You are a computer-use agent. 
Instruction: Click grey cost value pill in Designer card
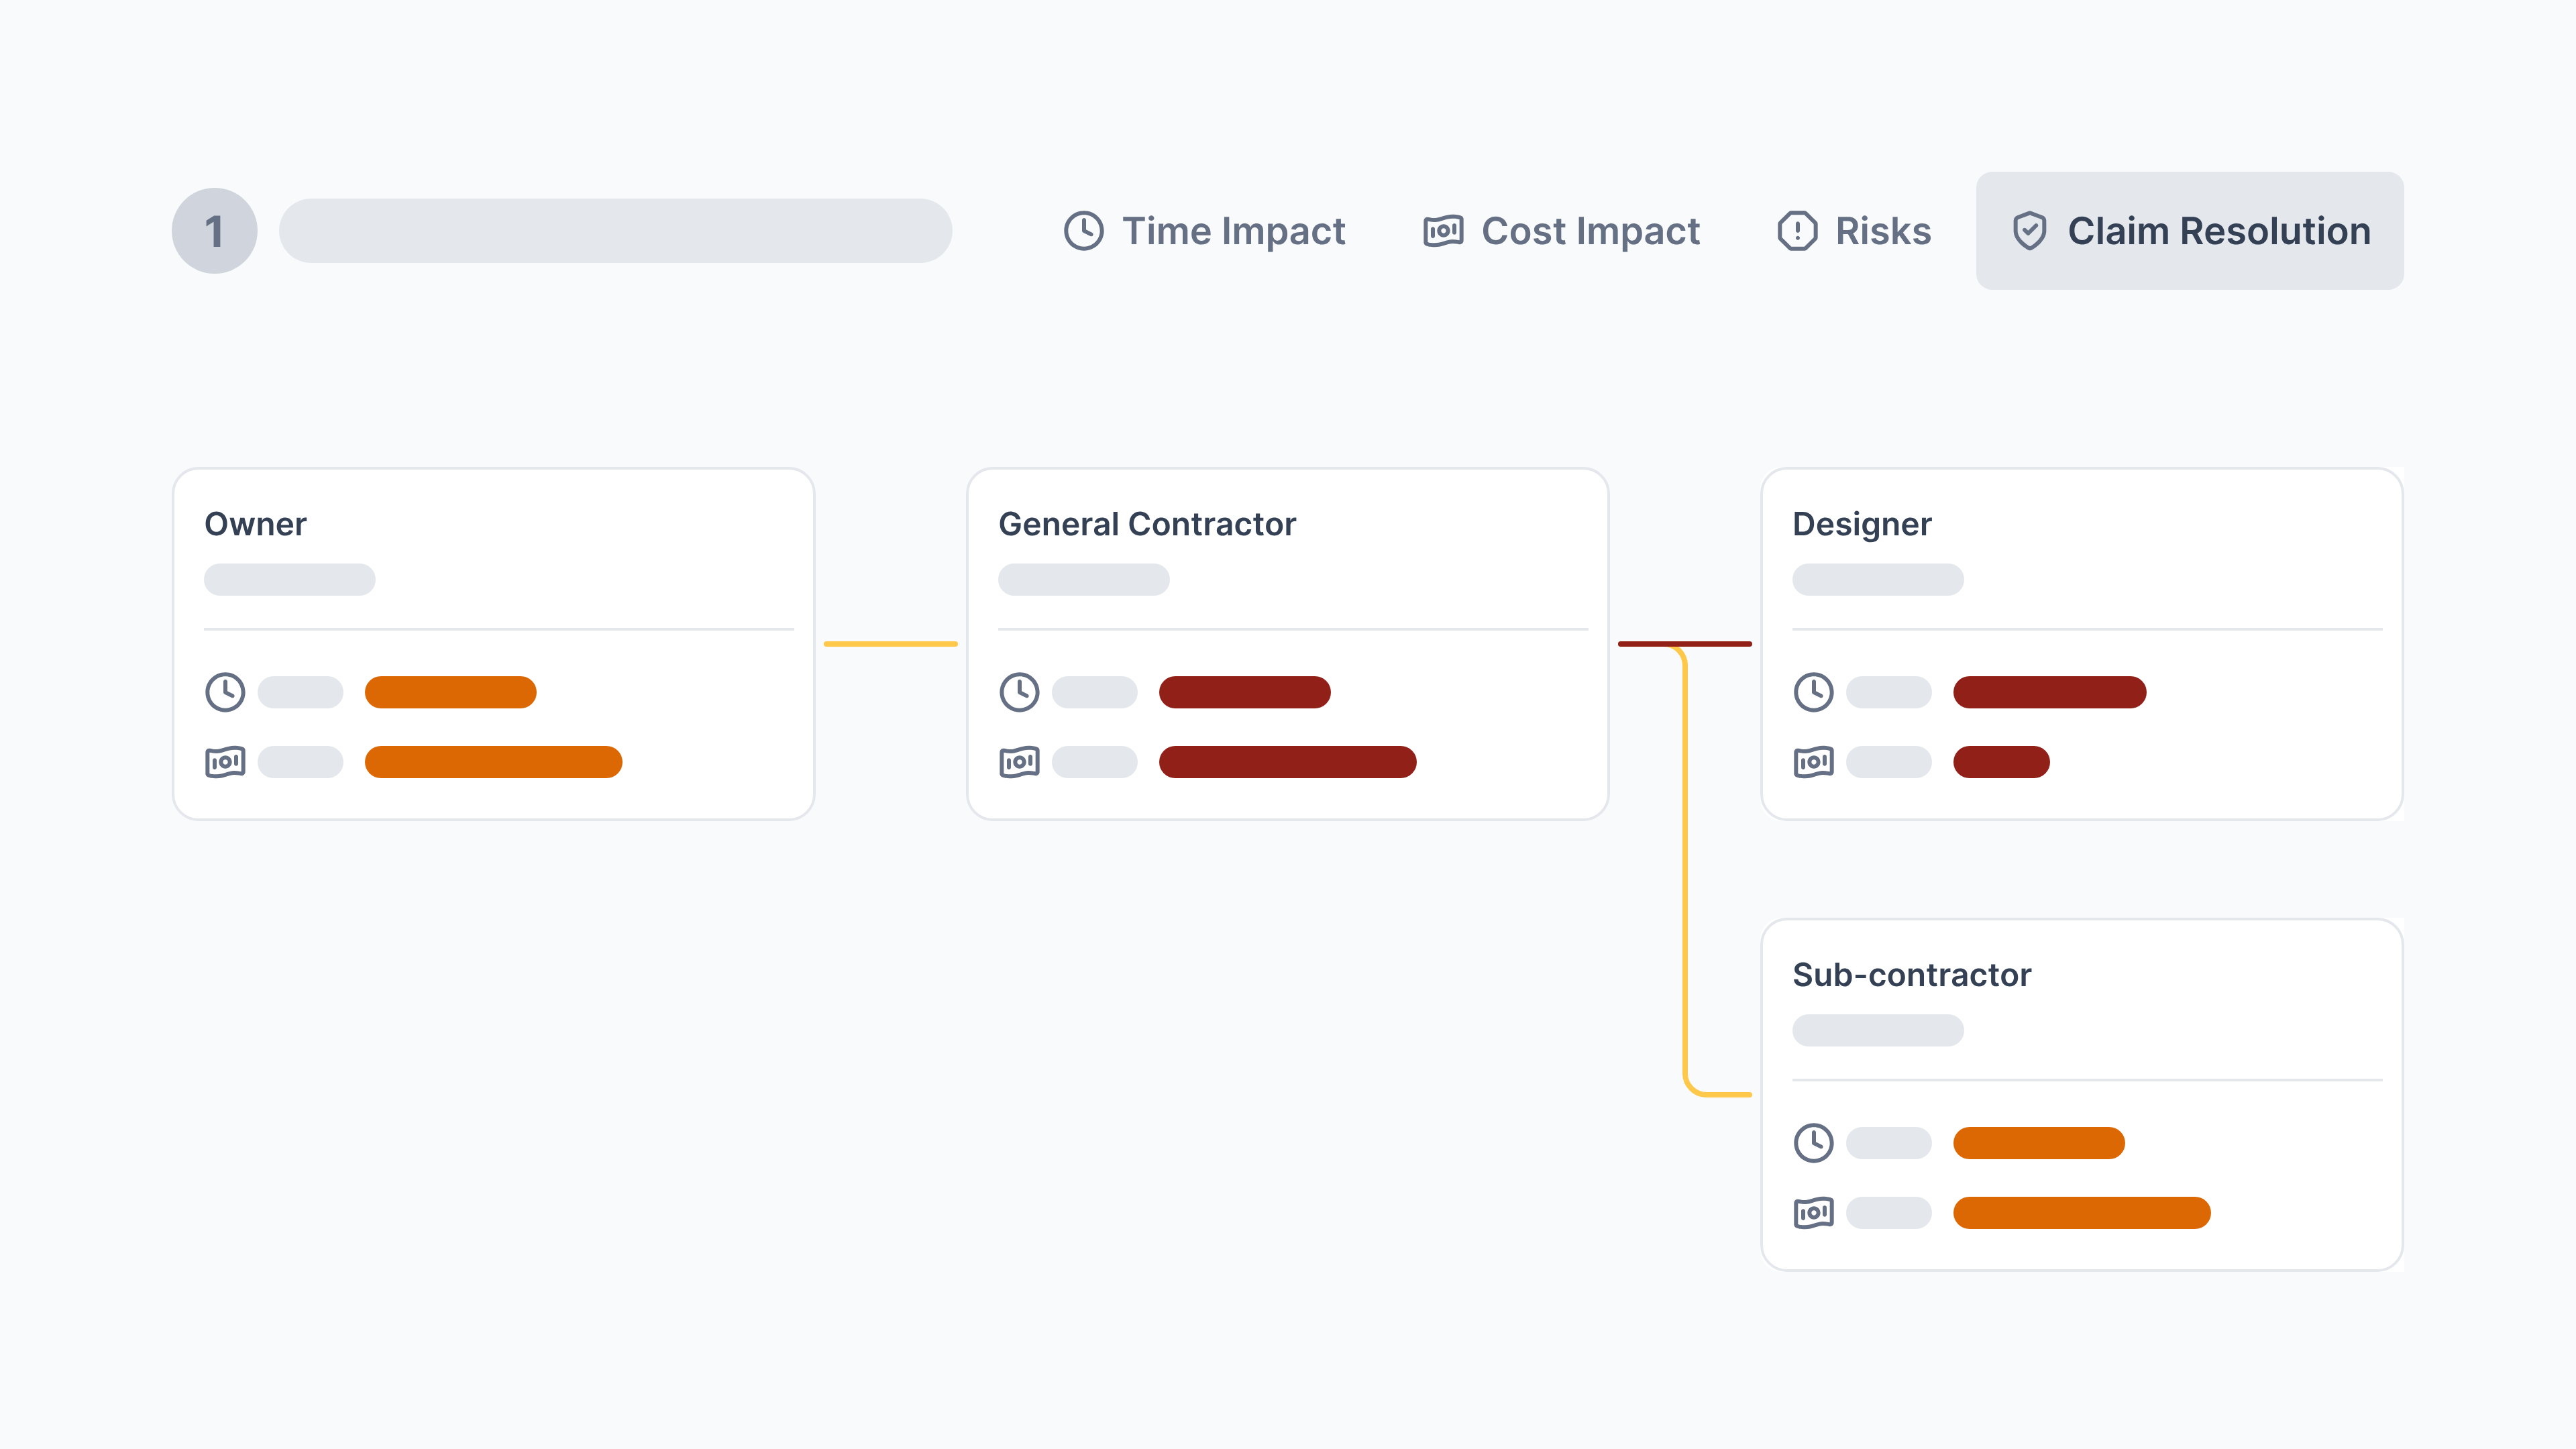click(x=1889, y=762)
